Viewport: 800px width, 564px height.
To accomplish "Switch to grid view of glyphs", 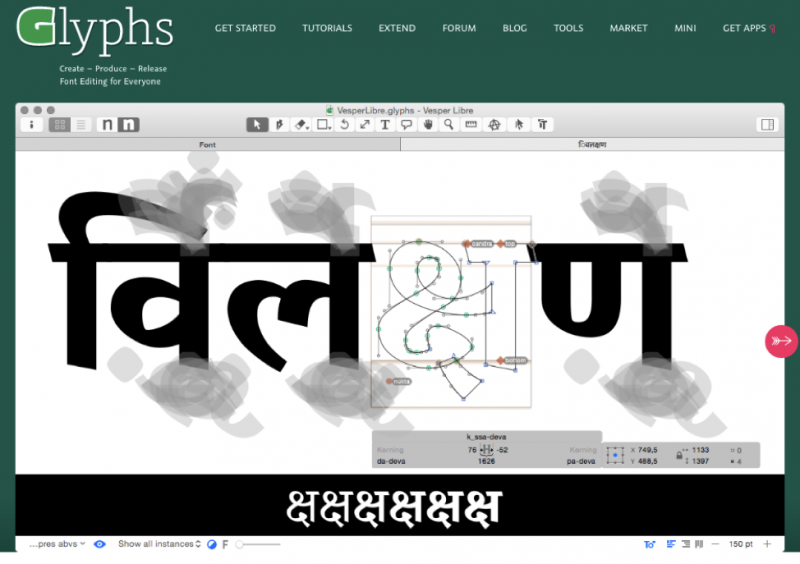I will pyautogui.click(x=60, y=125).
